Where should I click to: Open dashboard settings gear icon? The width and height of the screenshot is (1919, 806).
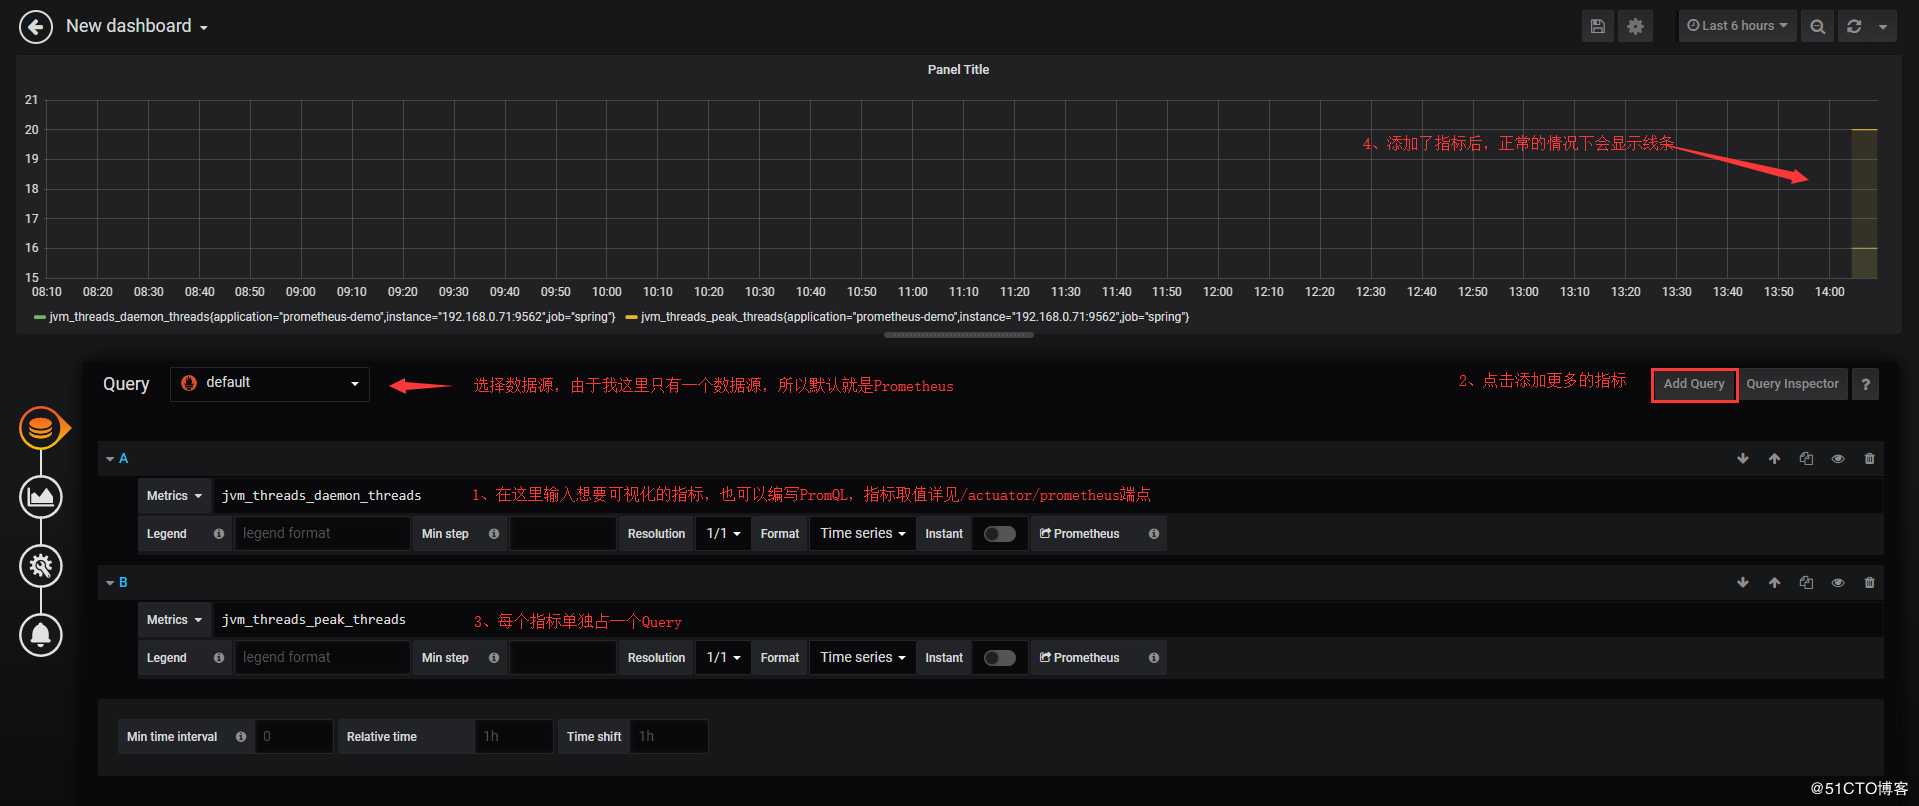click(x=1635, y=26)
